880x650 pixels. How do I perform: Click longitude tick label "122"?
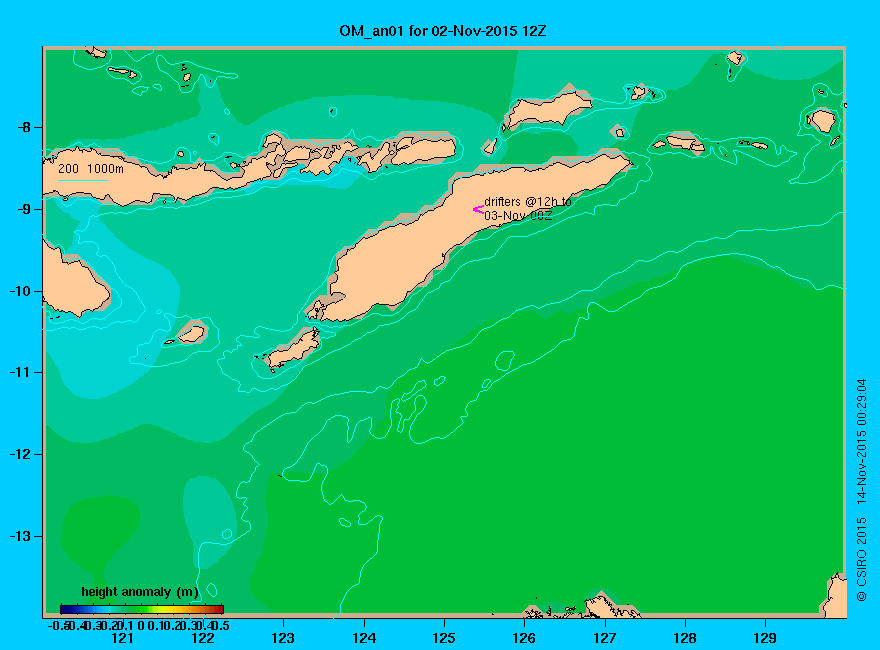(x=203, y=638)
